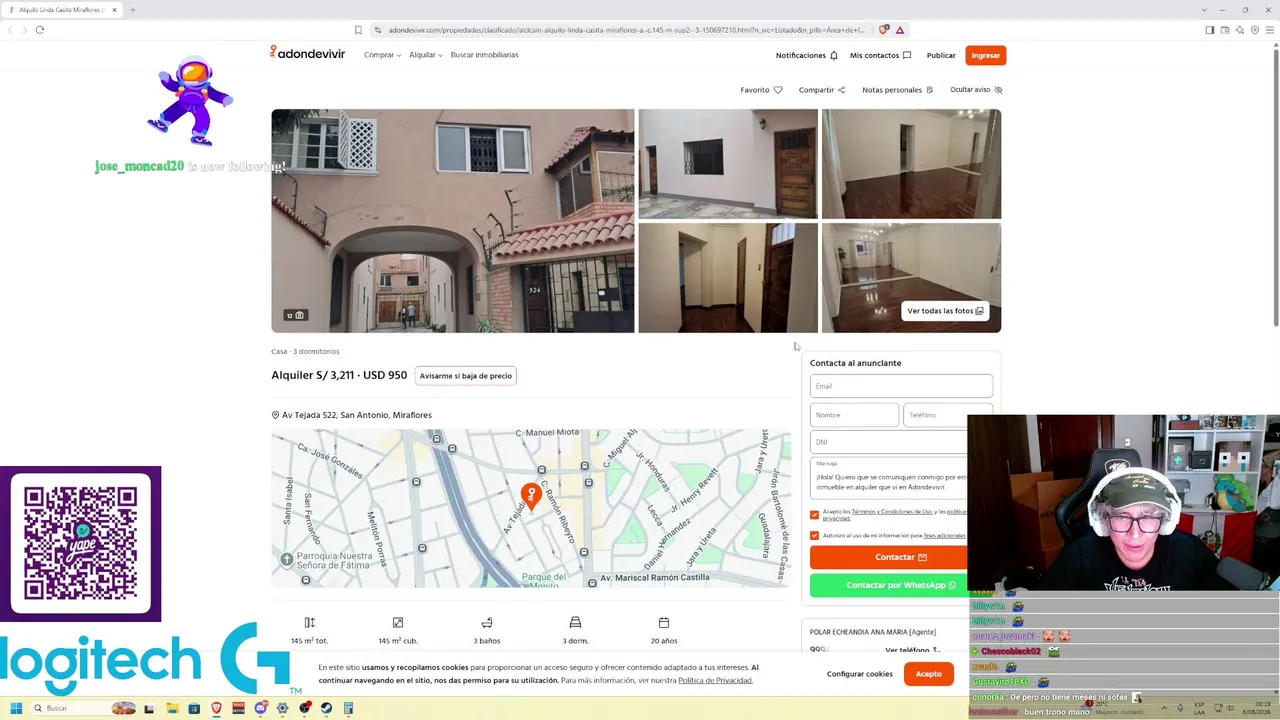Toggle the additional-purposes authorization checkbox
Screen dimensions: 1280x720
point(814,536)
